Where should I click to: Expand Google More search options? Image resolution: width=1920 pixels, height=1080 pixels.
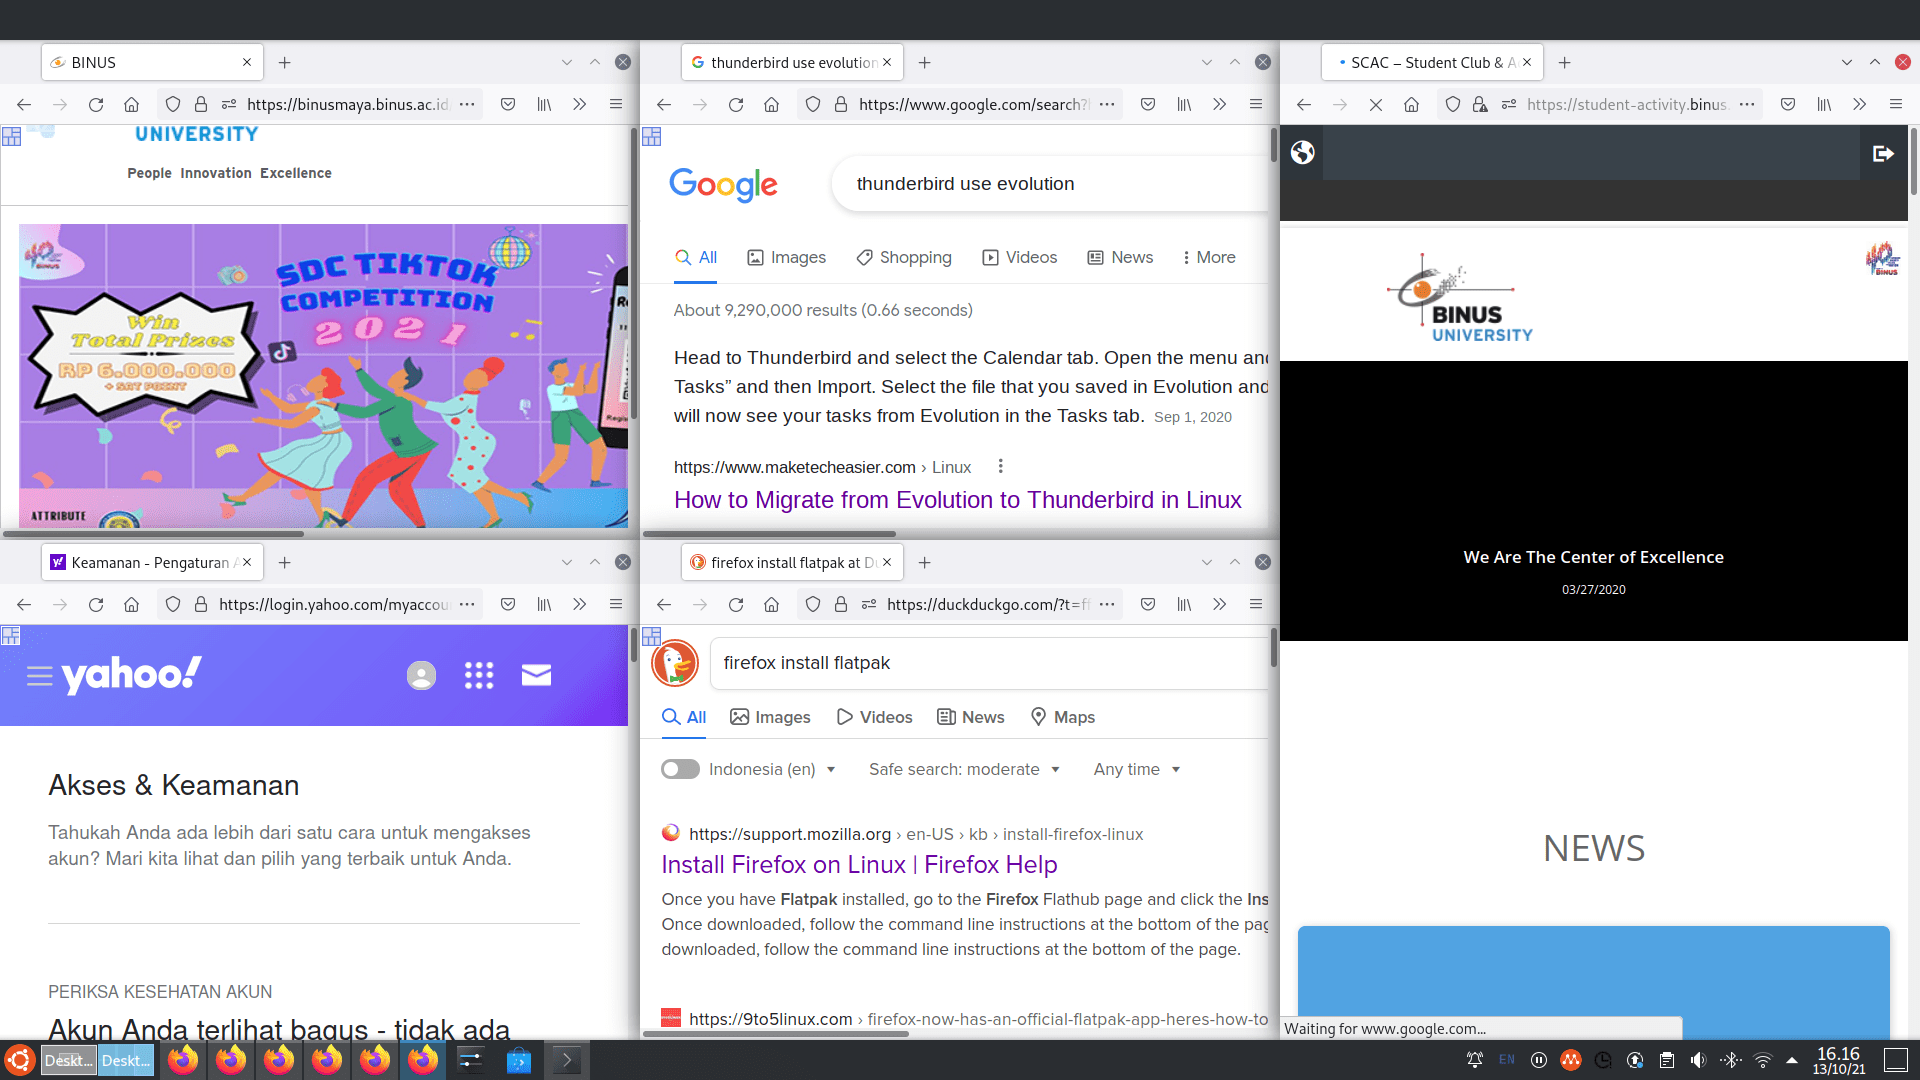(1208, 257)
